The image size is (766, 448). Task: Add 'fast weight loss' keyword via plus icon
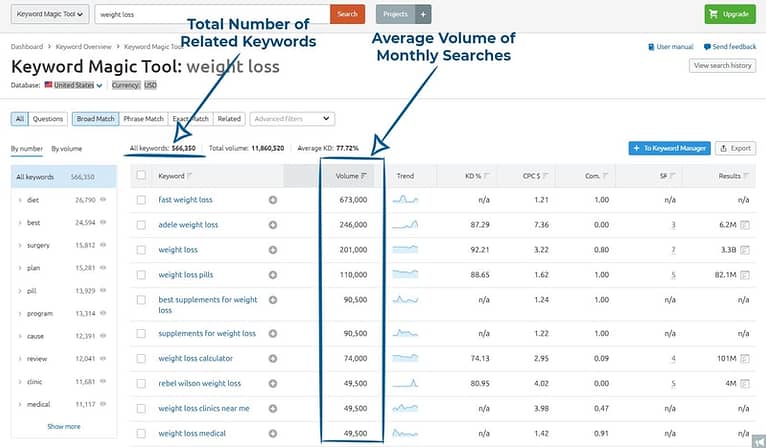point(273,200)
